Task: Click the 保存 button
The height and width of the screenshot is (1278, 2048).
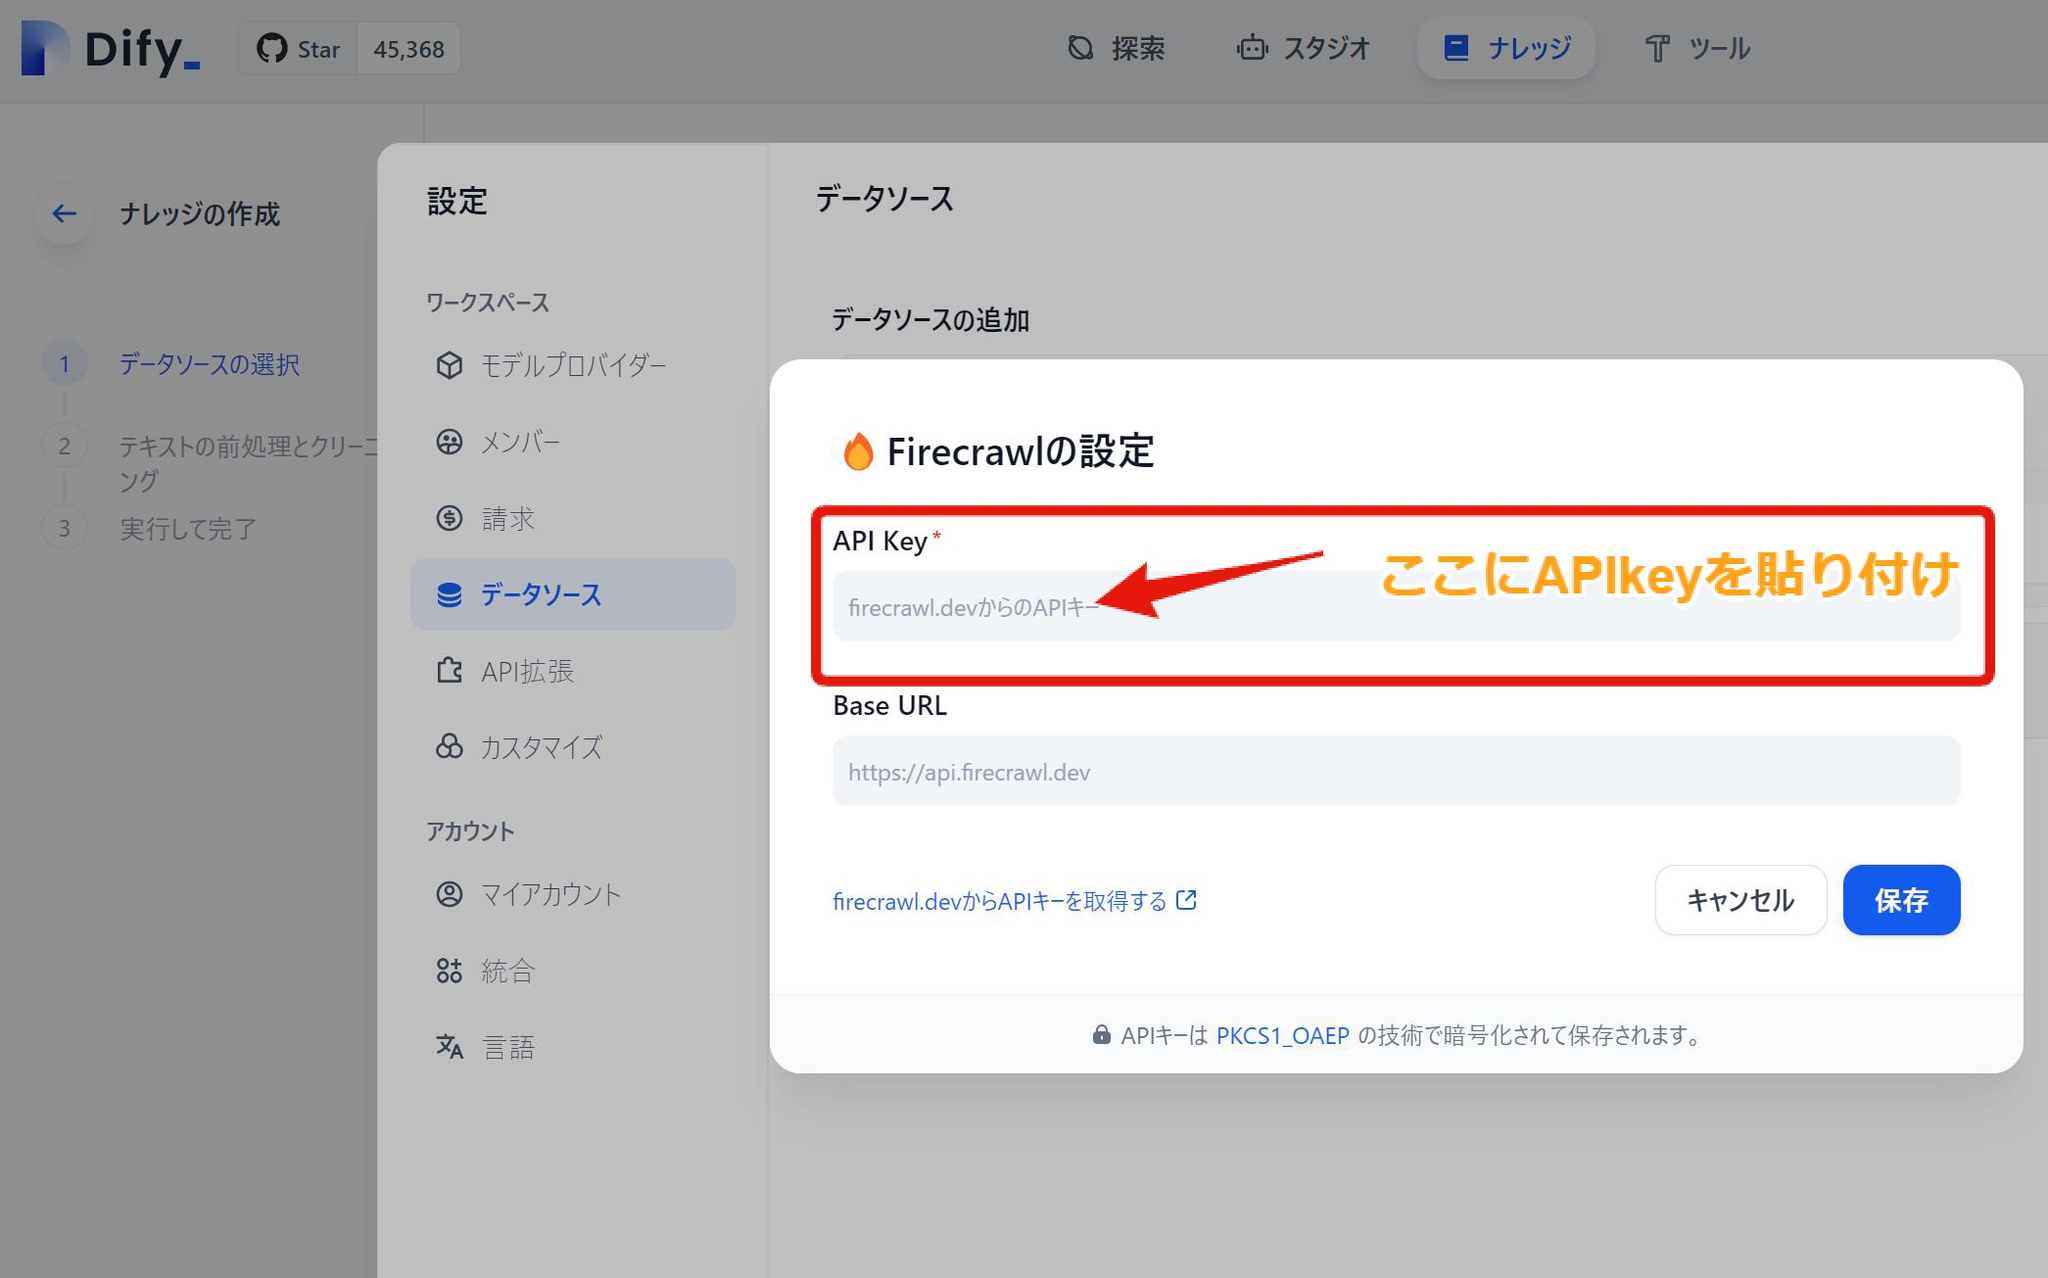Action: pos(1901,900)
